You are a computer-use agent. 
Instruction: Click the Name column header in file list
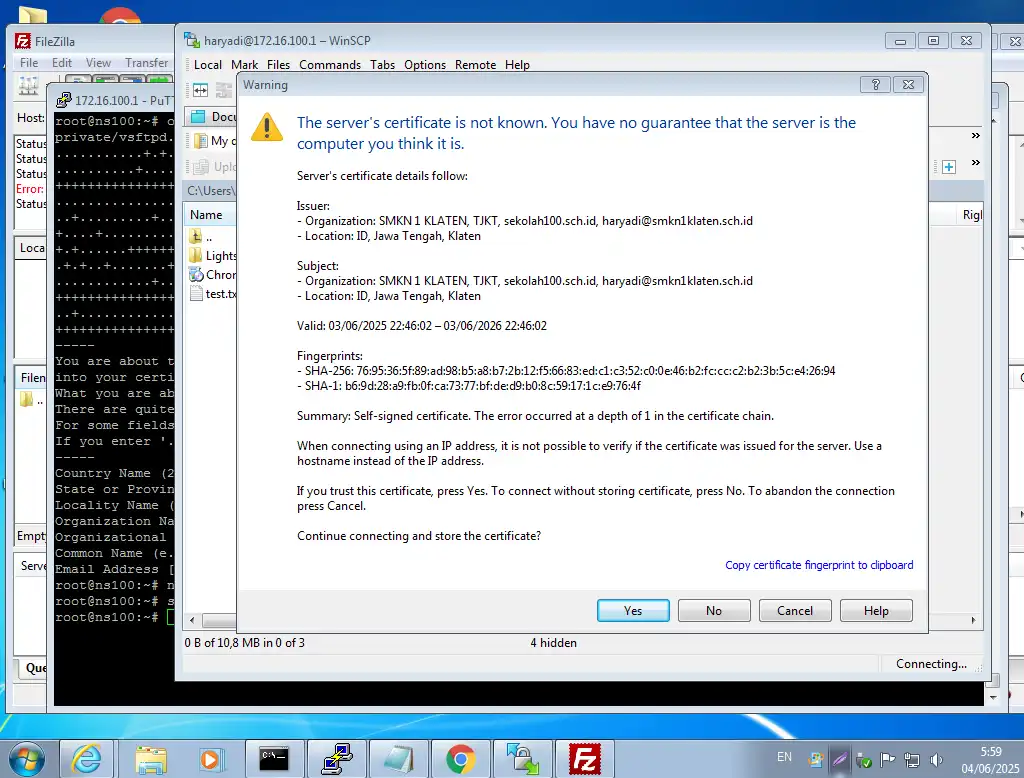[x=206, y=215]
